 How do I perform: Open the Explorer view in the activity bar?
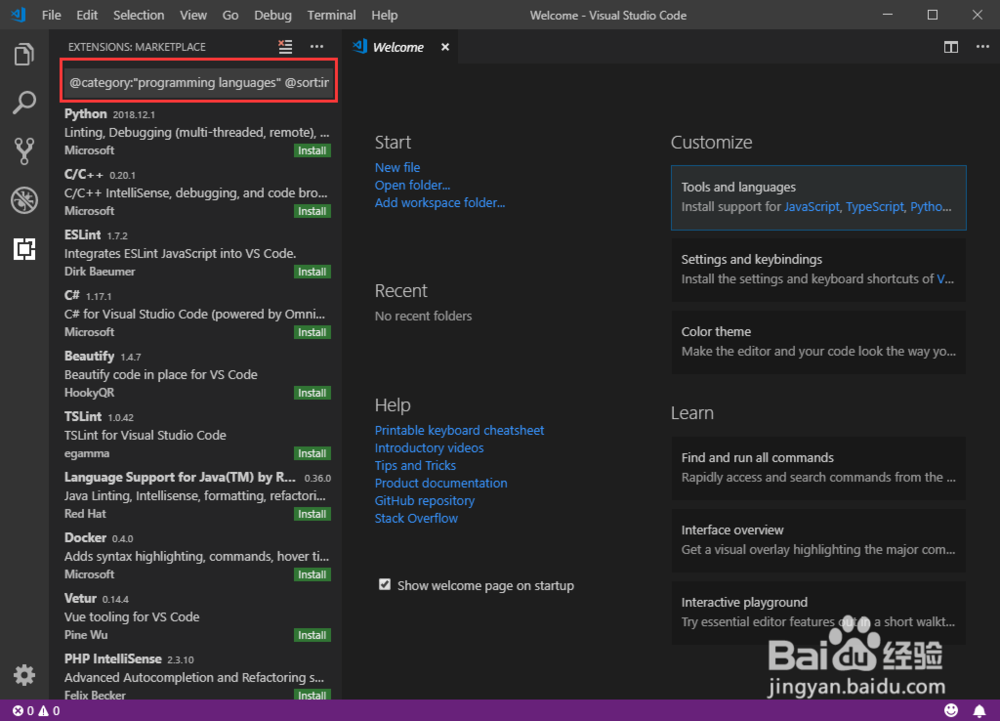tap(24, 54)
